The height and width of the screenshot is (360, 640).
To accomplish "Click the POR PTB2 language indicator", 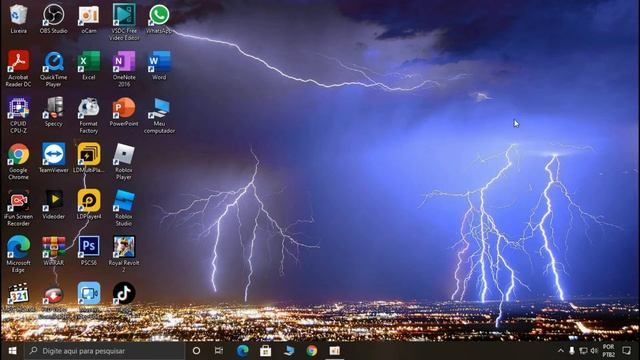I will tap(608, 351).
